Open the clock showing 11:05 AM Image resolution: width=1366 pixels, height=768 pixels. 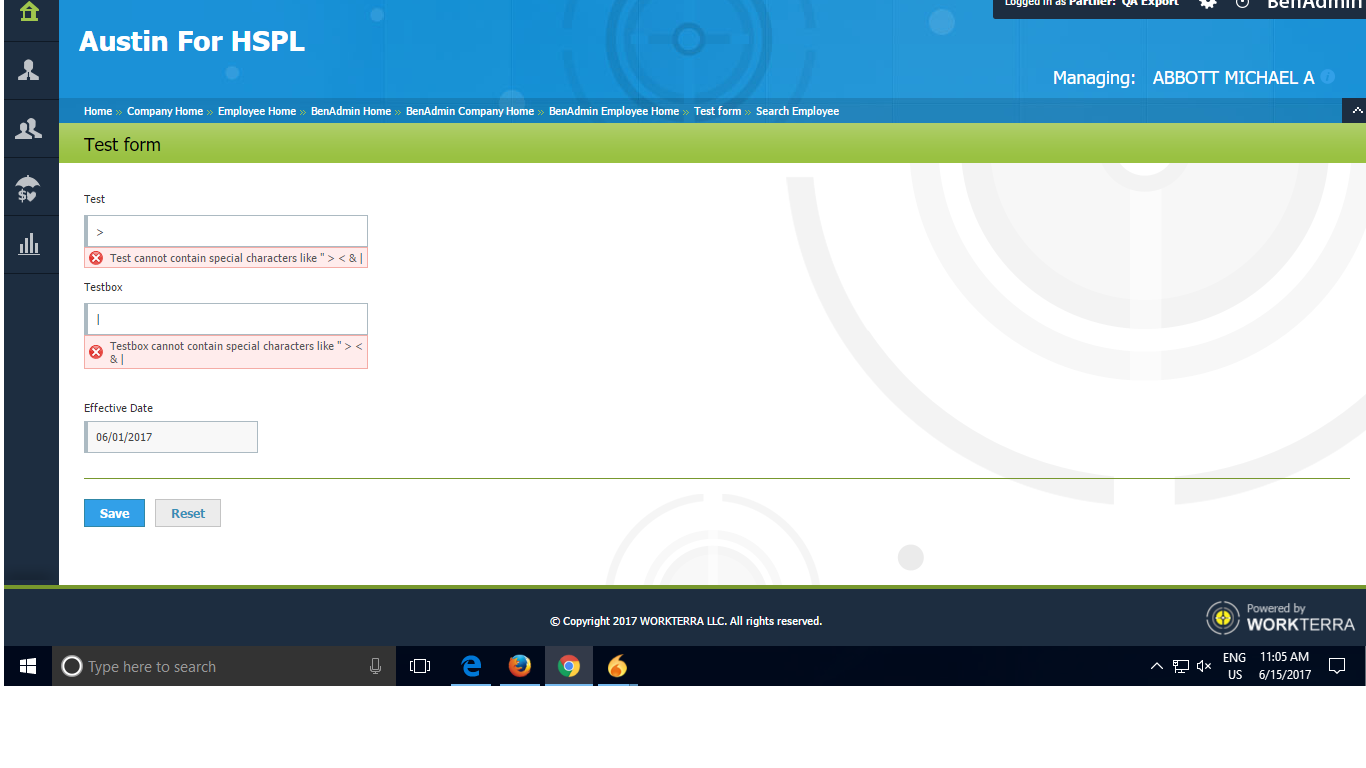(x=1285, y=666)
